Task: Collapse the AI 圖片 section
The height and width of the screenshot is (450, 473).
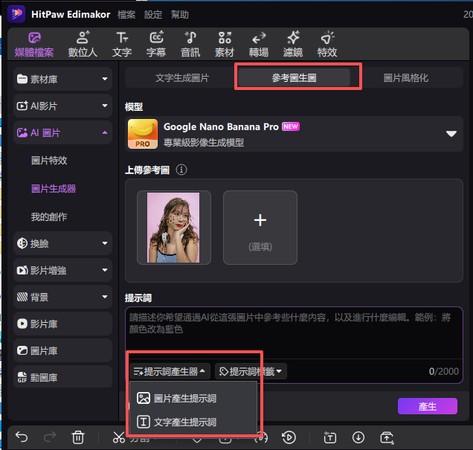Action: click(63, 133)
